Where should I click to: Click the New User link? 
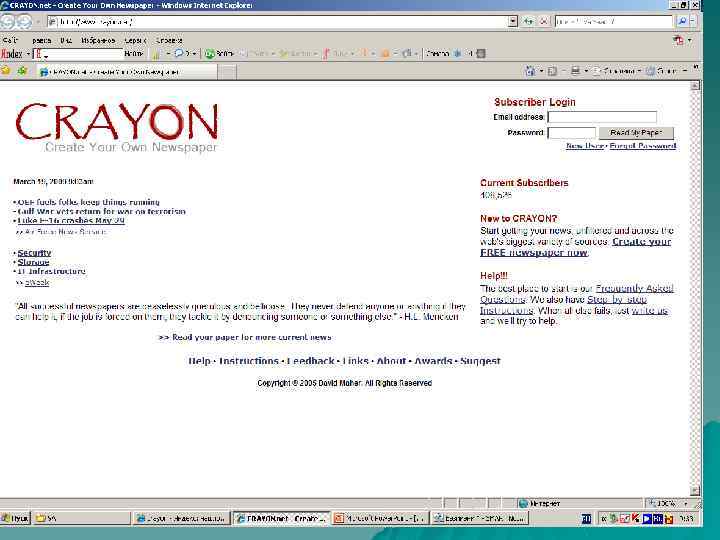585,146
